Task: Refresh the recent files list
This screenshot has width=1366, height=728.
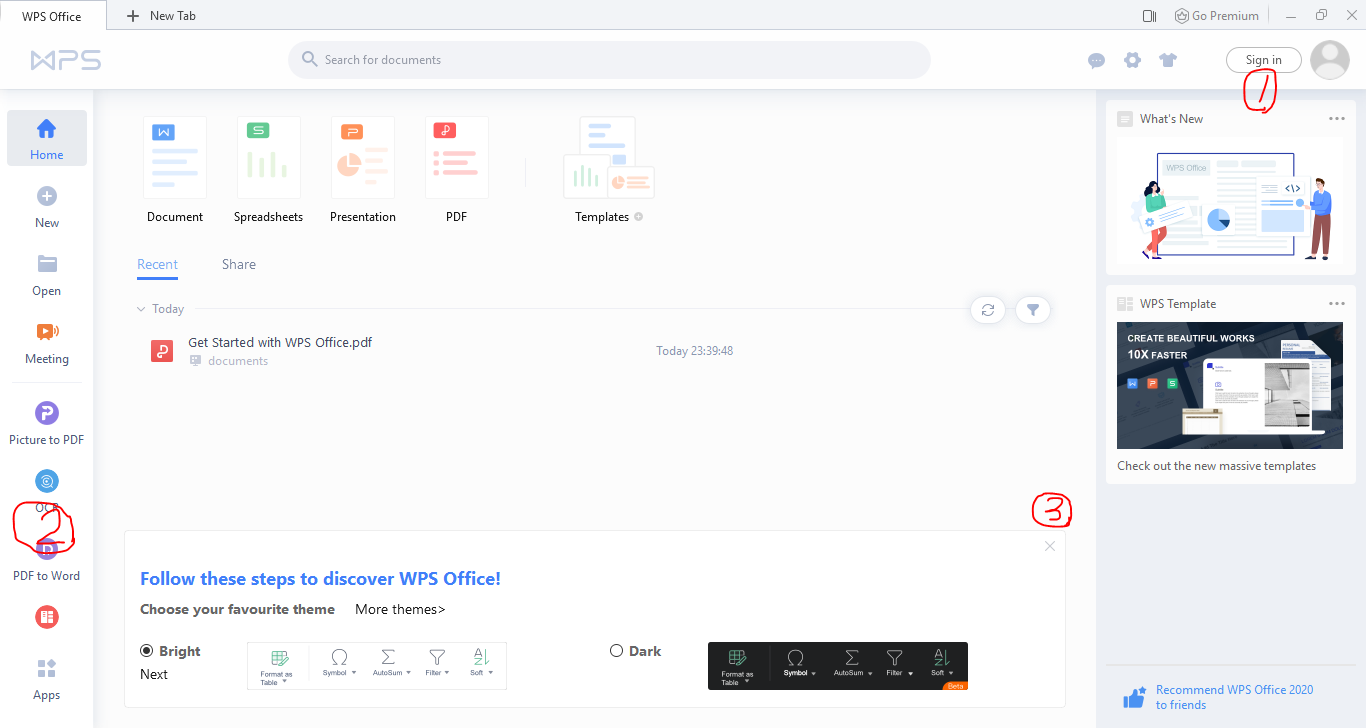Action: (988, 310)
